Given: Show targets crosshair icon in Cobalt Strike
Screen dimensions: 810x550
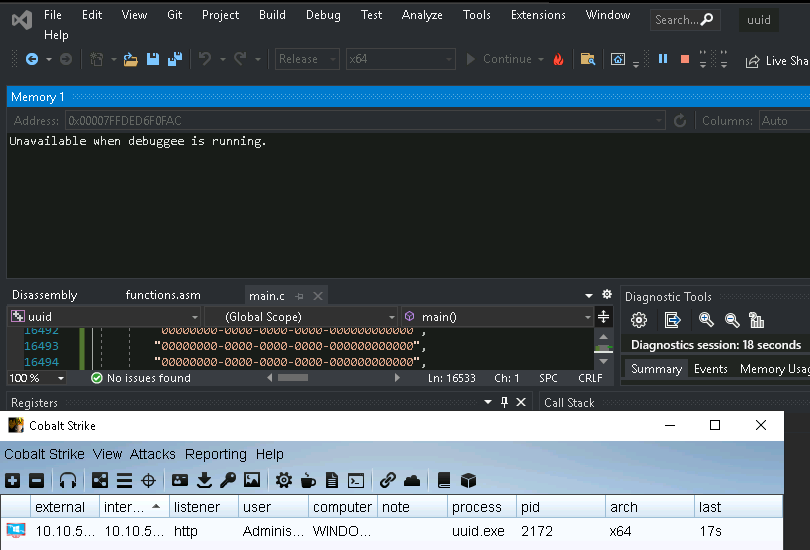Looking at the screenshot, I should tap(148, 481).
